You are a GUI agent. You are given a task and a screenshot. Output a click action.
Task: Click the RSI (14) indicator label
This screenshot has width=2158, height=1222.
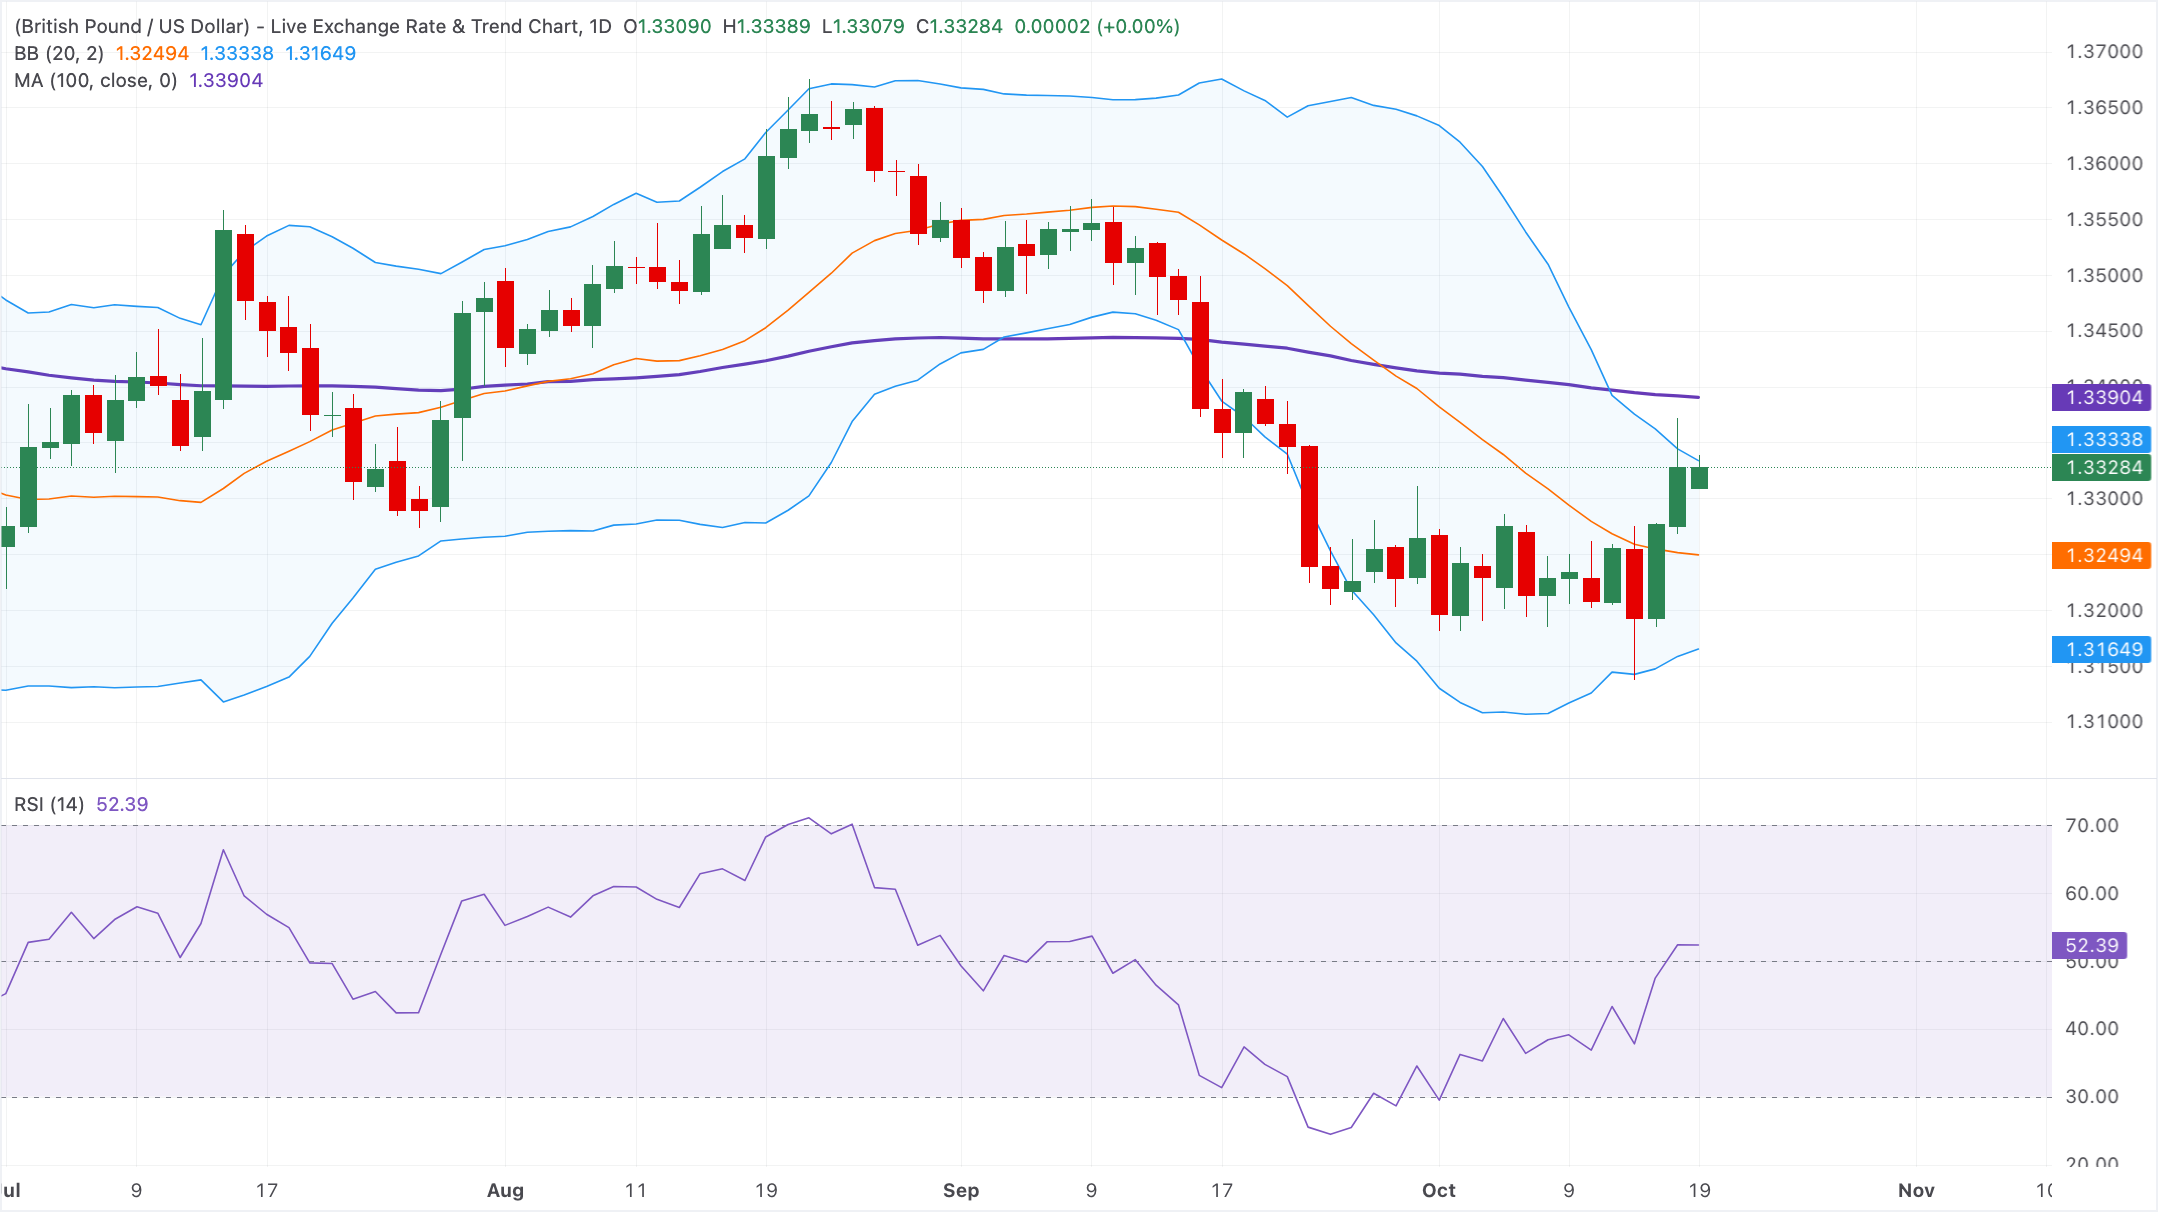click(x=49, y=804)
